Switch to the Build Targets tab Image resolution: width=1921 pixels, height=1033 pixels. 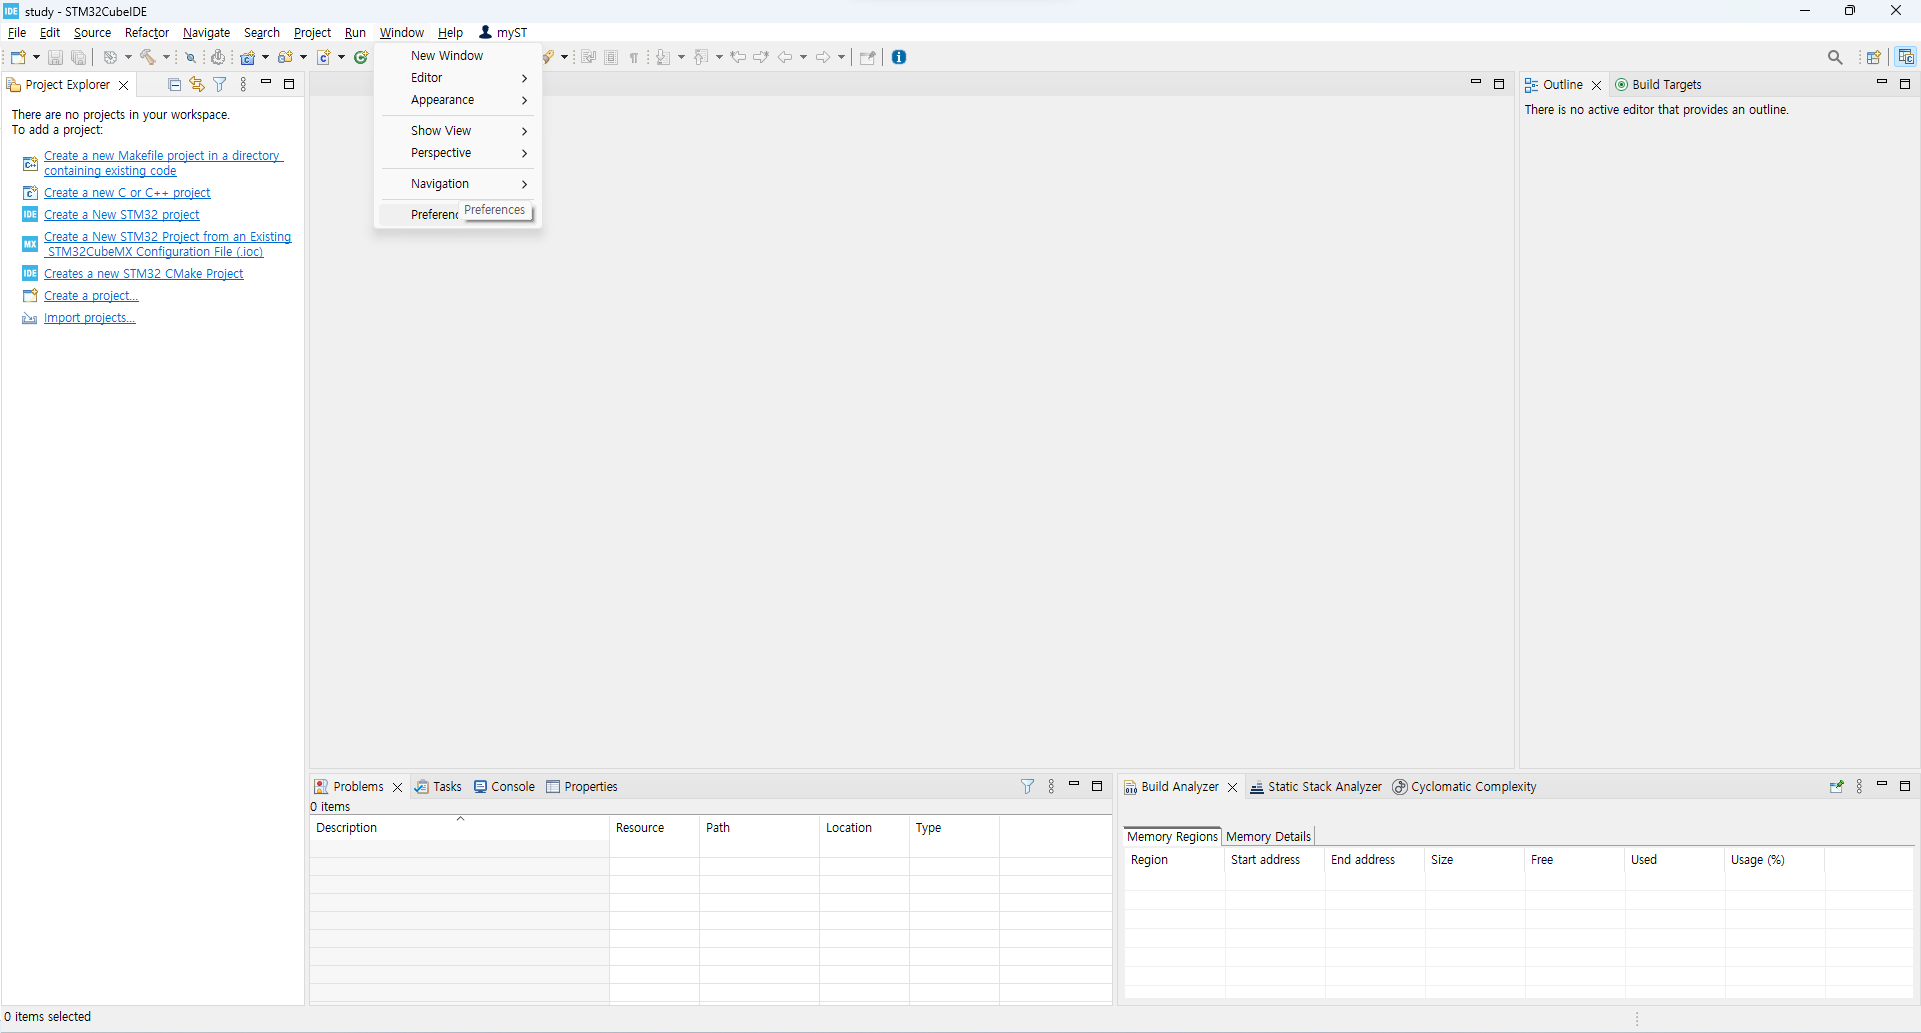pos(1658,85)
